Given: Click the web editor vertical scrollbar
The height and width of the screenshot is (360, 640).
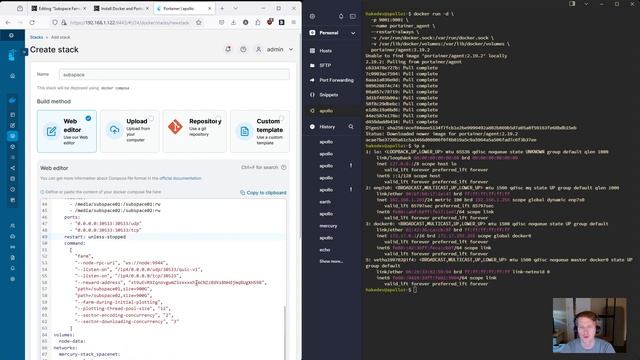Looking at the screenshot, I should (284, 333).
